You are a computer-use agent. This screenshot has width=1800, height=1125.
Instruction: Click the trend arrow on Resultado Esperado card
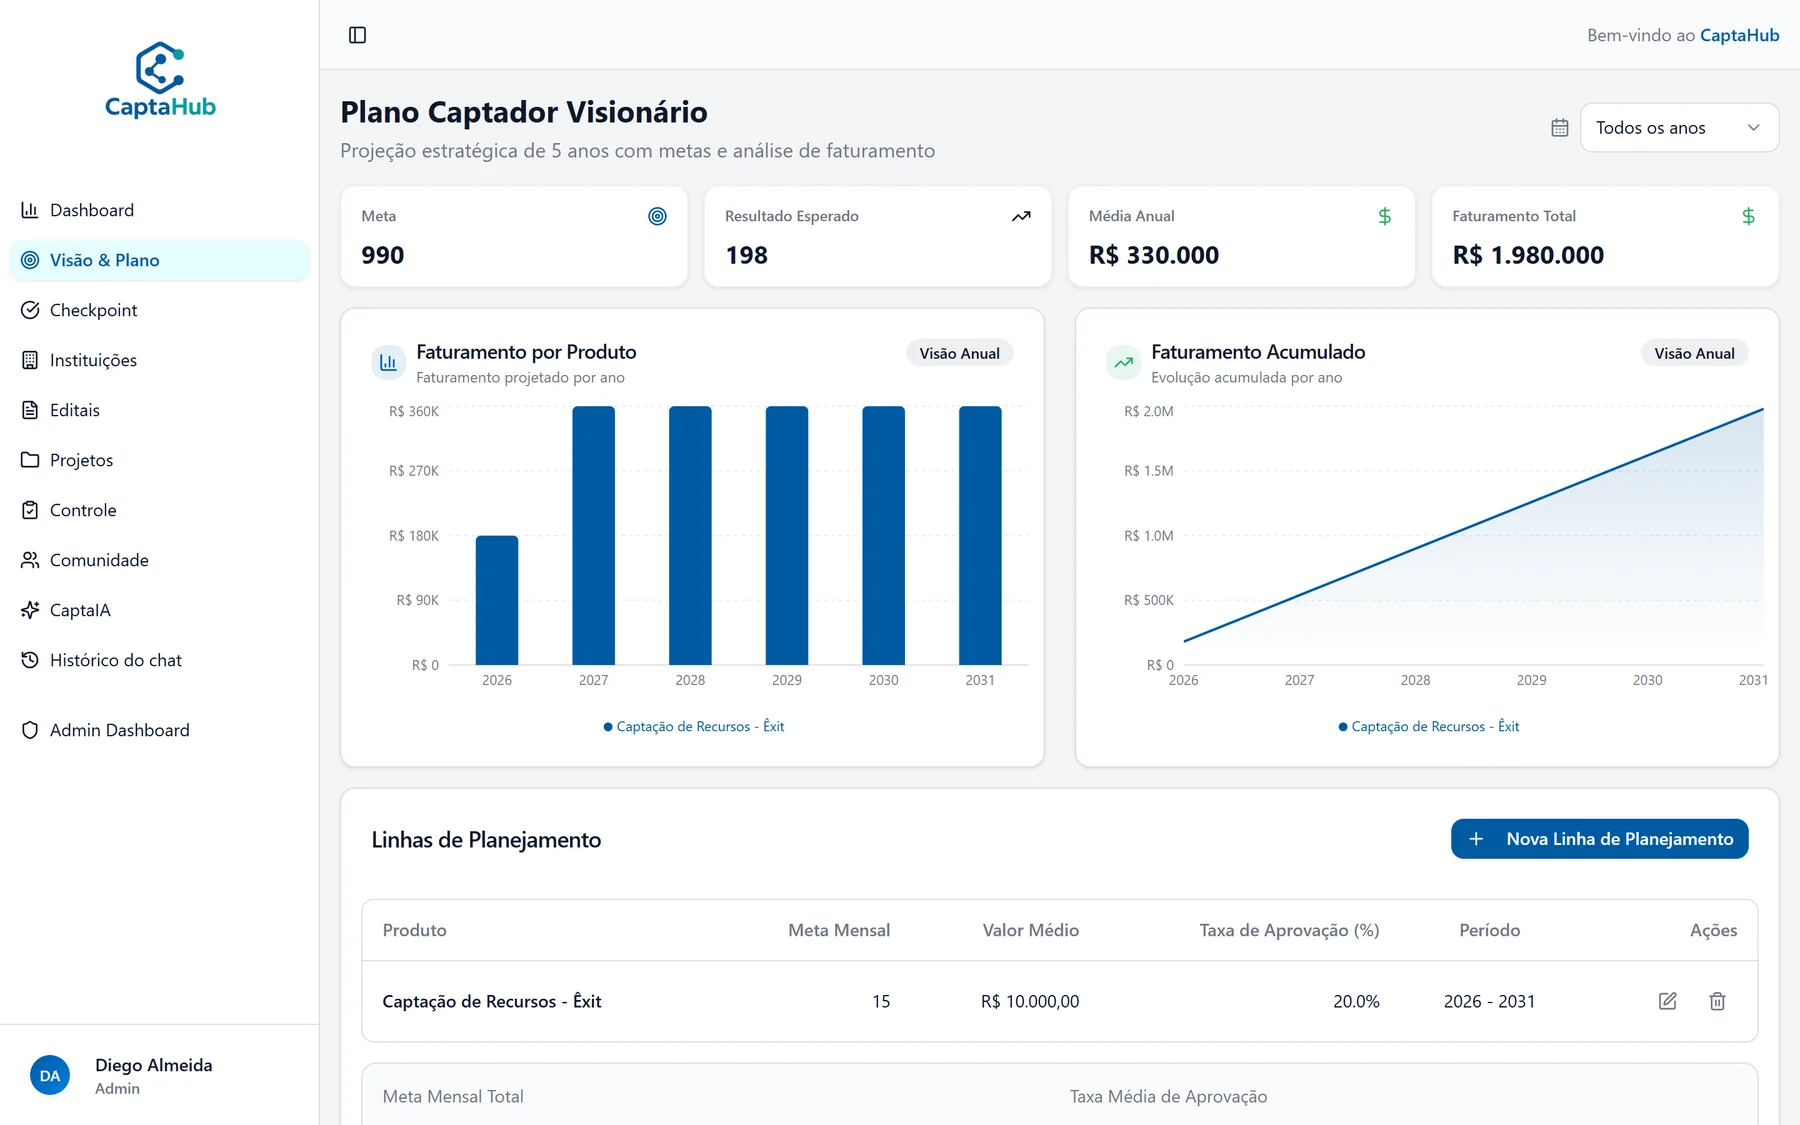(1021, 216)
